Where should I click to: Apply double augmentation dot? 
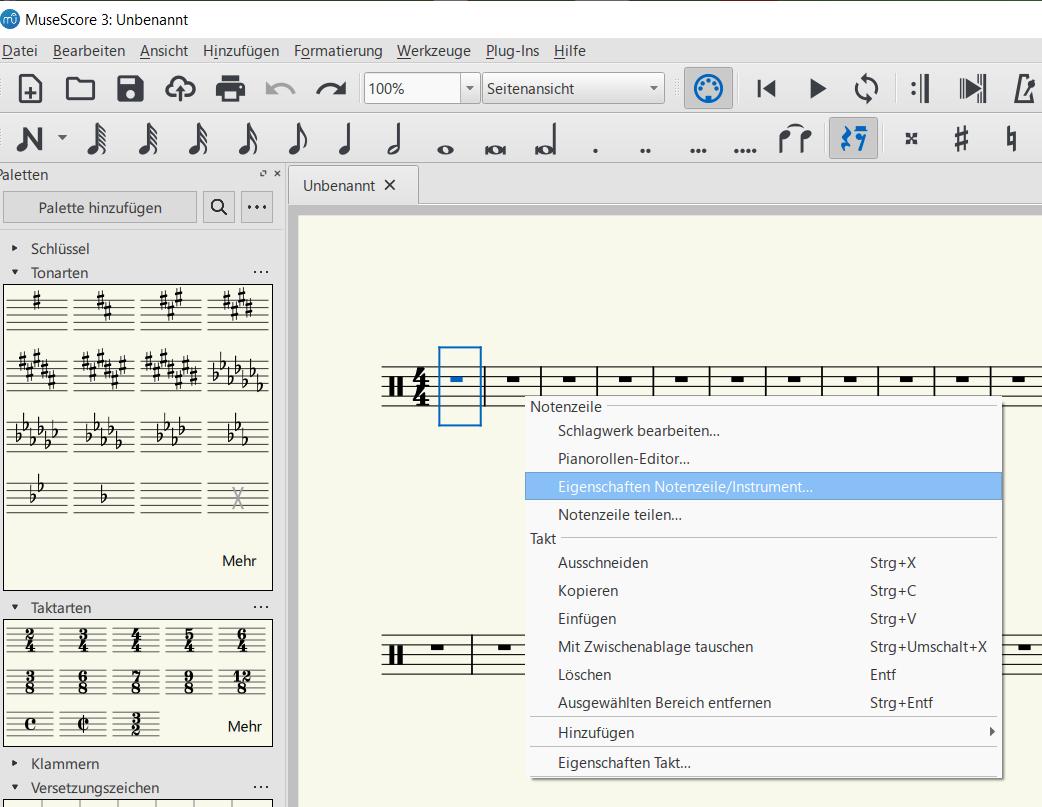click(x=645, y=151)
